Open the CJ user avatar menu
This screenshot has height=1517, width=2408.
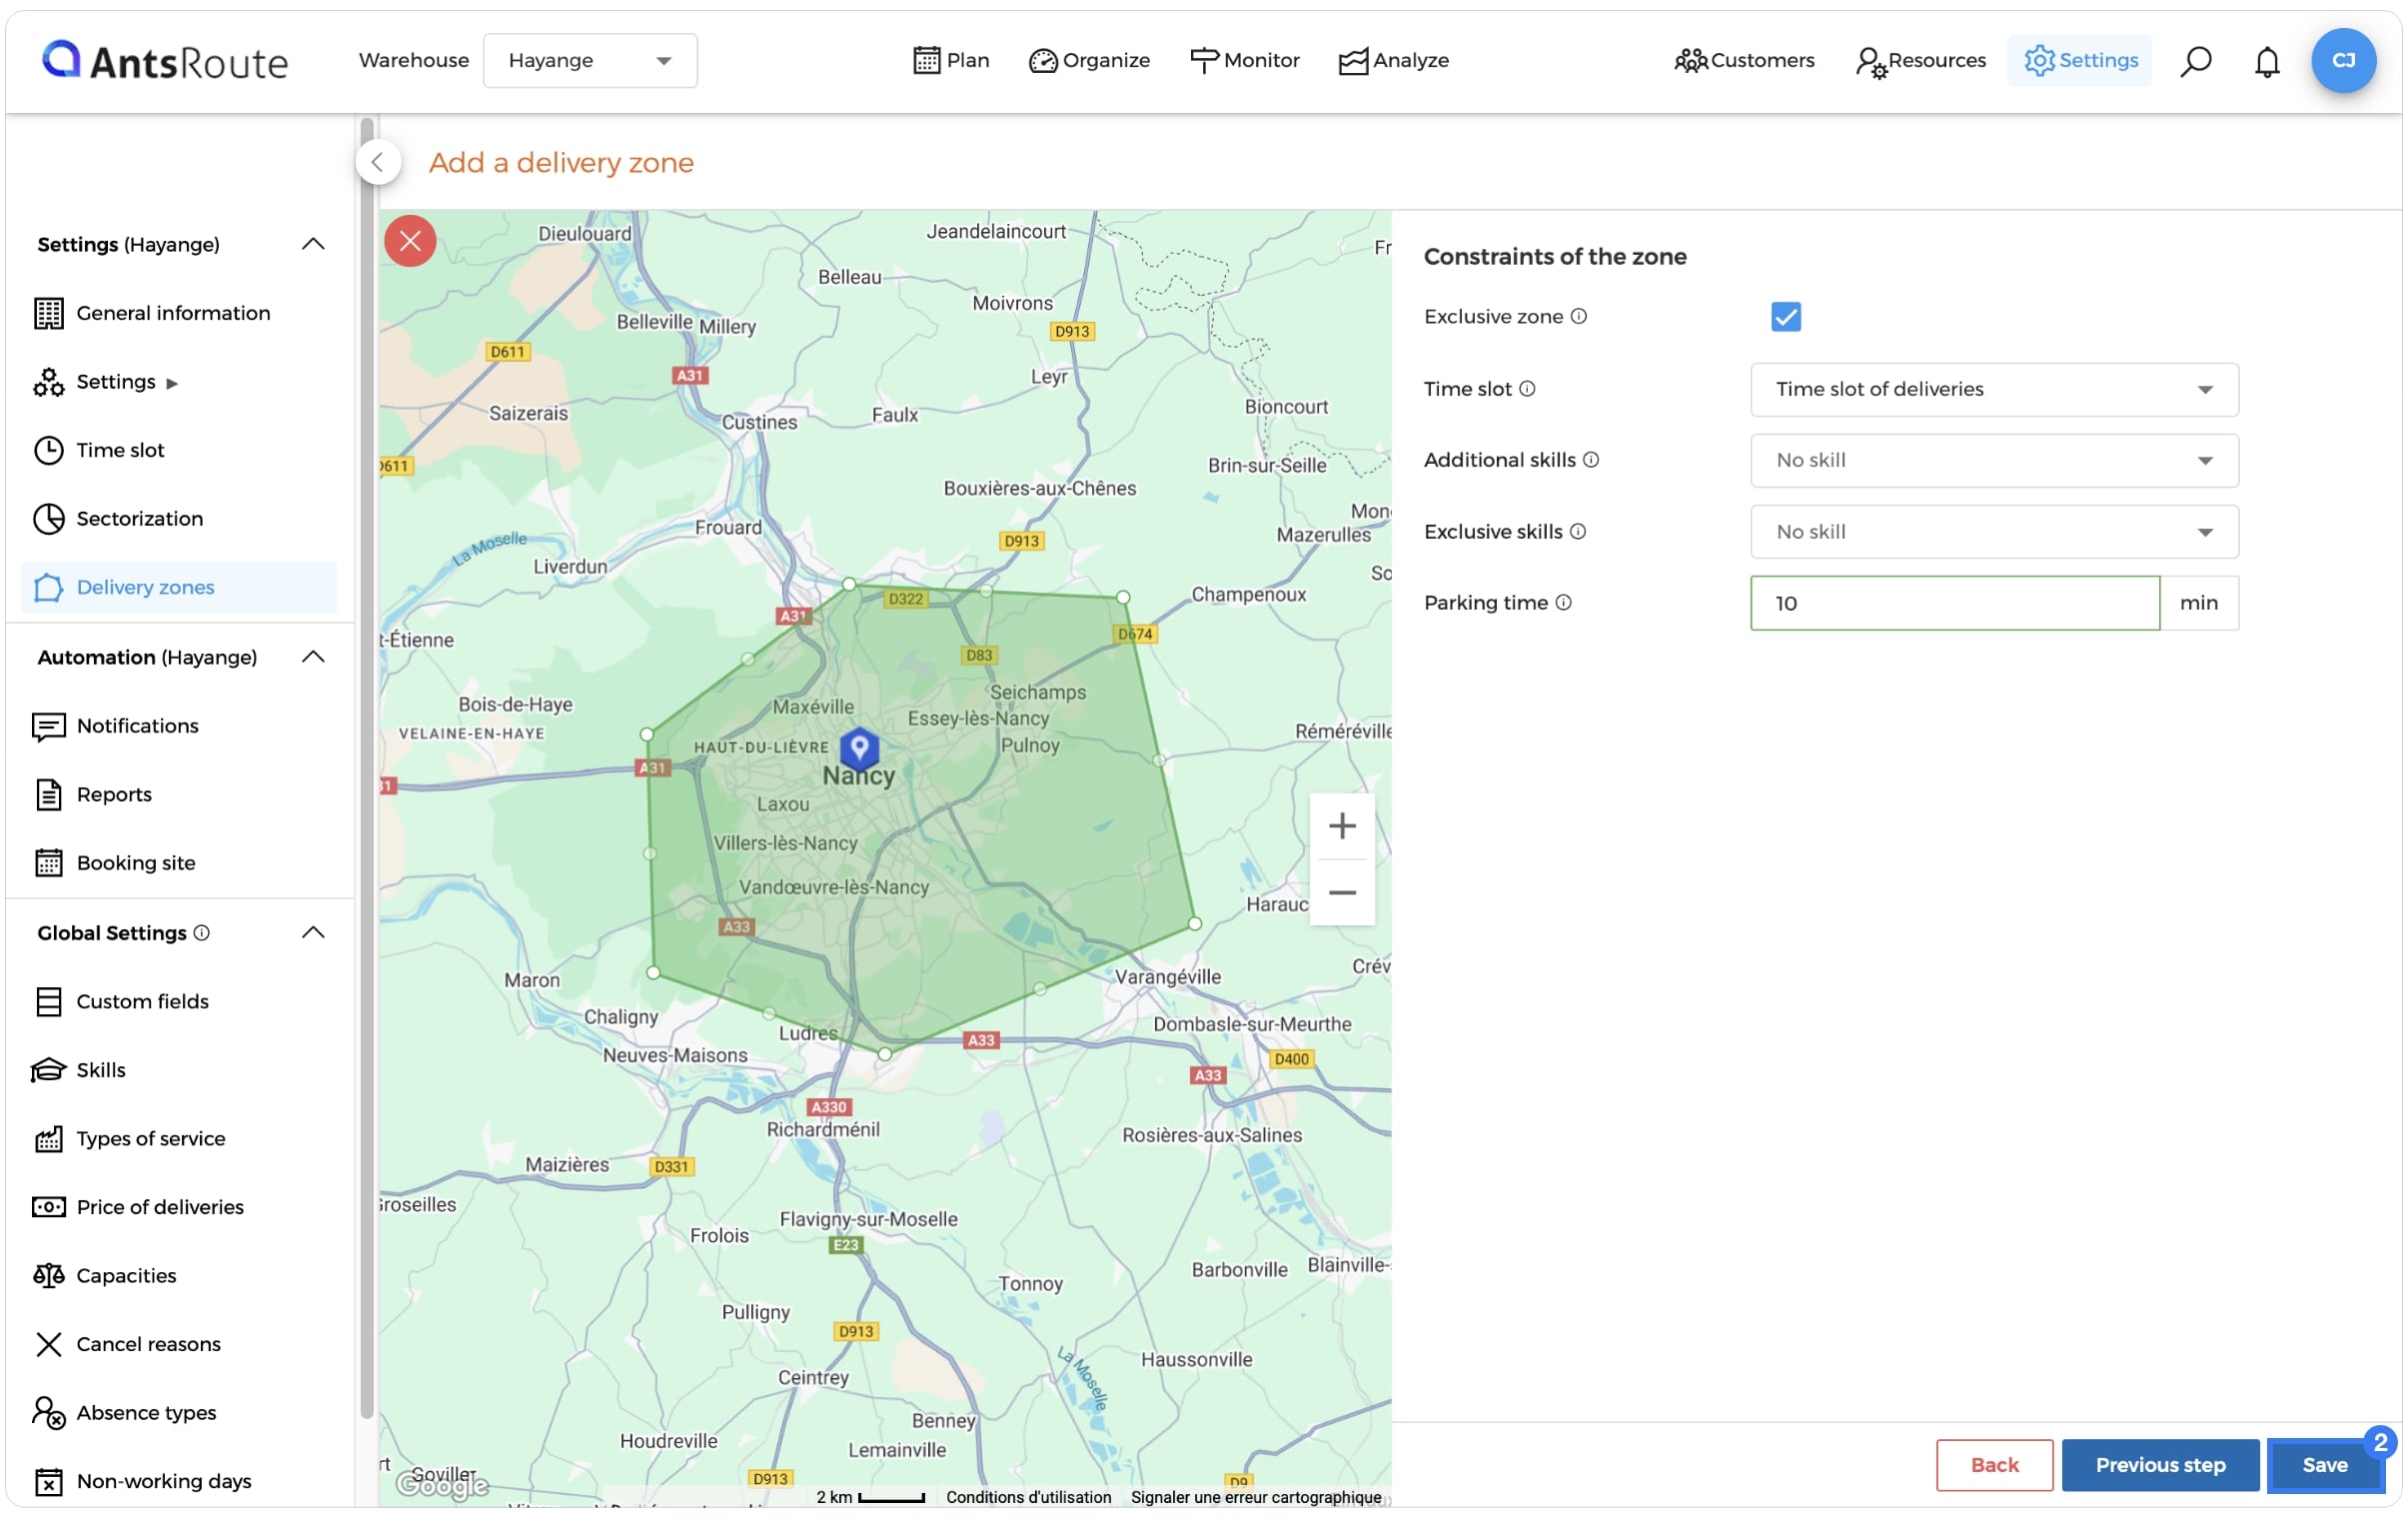(x=2343, y=61)
